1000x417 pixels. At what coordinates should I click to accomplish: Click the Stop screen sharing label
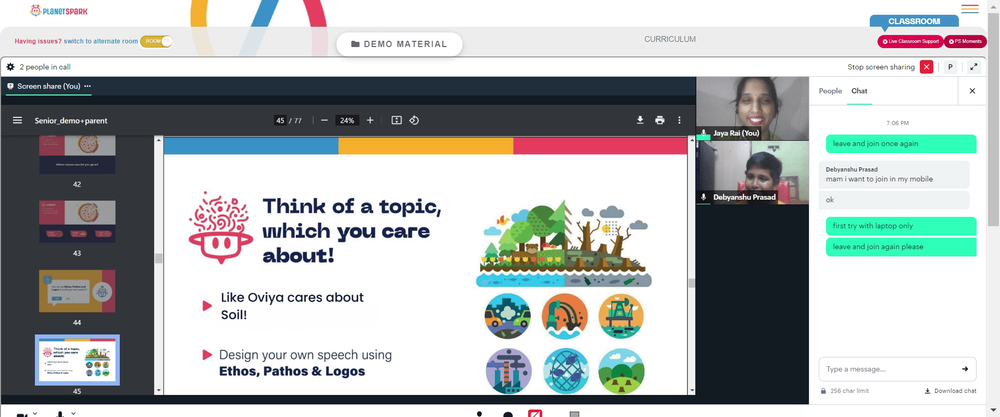pyautogui.click(x=881, y=67)
